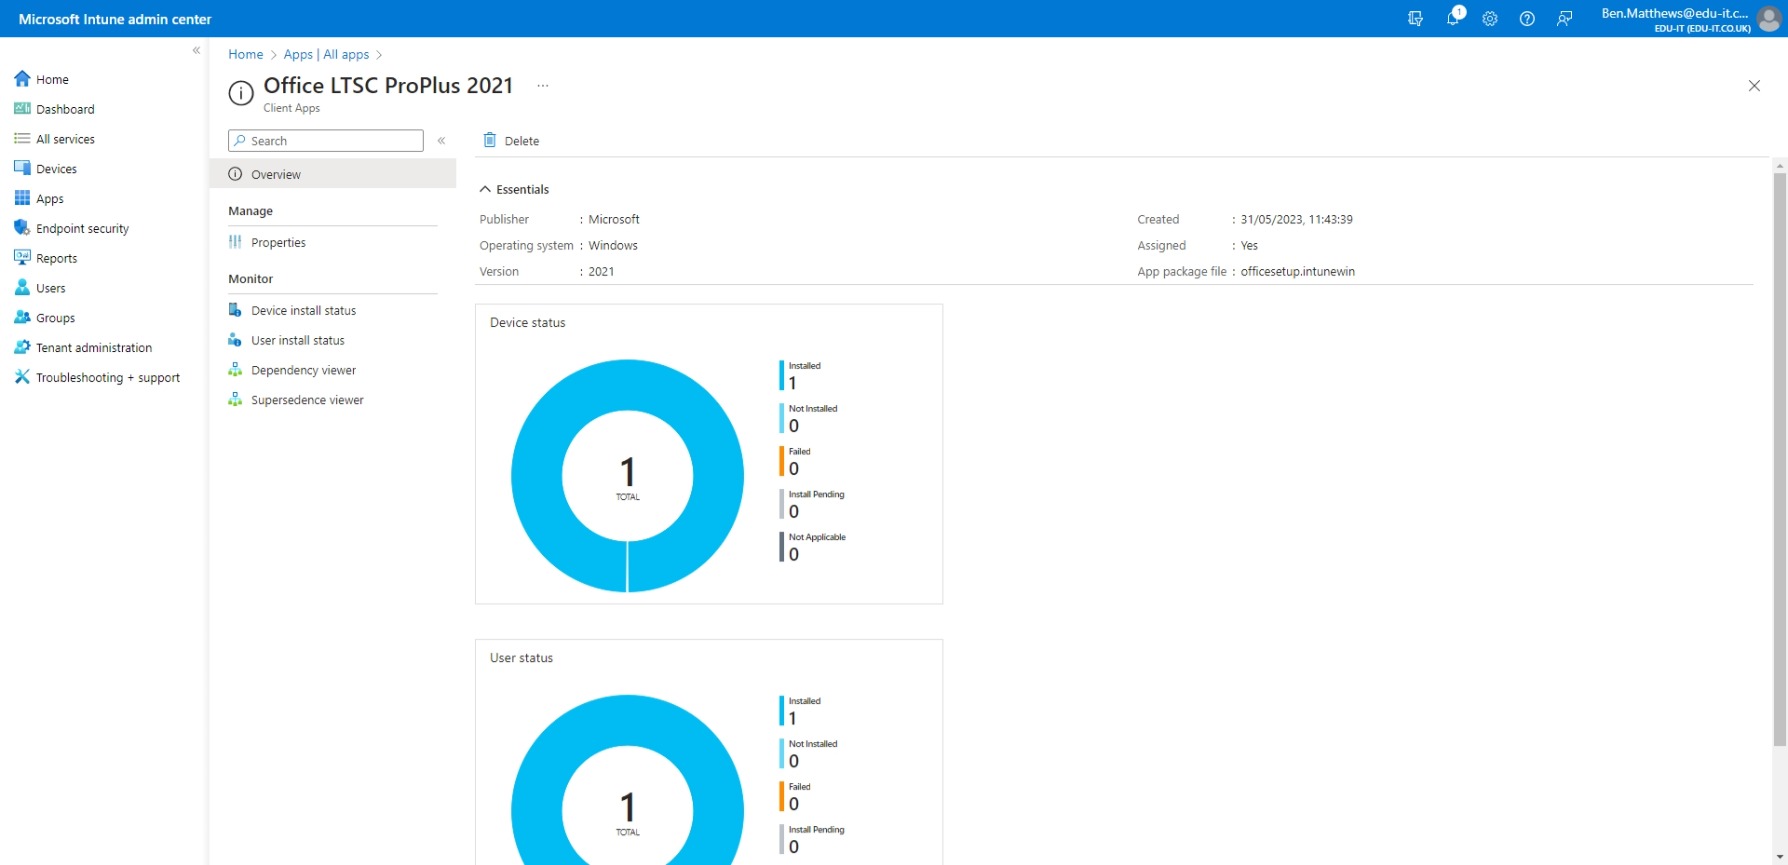
Task: Open the Endpoint security label in sidebar
Action: [82, 229]
